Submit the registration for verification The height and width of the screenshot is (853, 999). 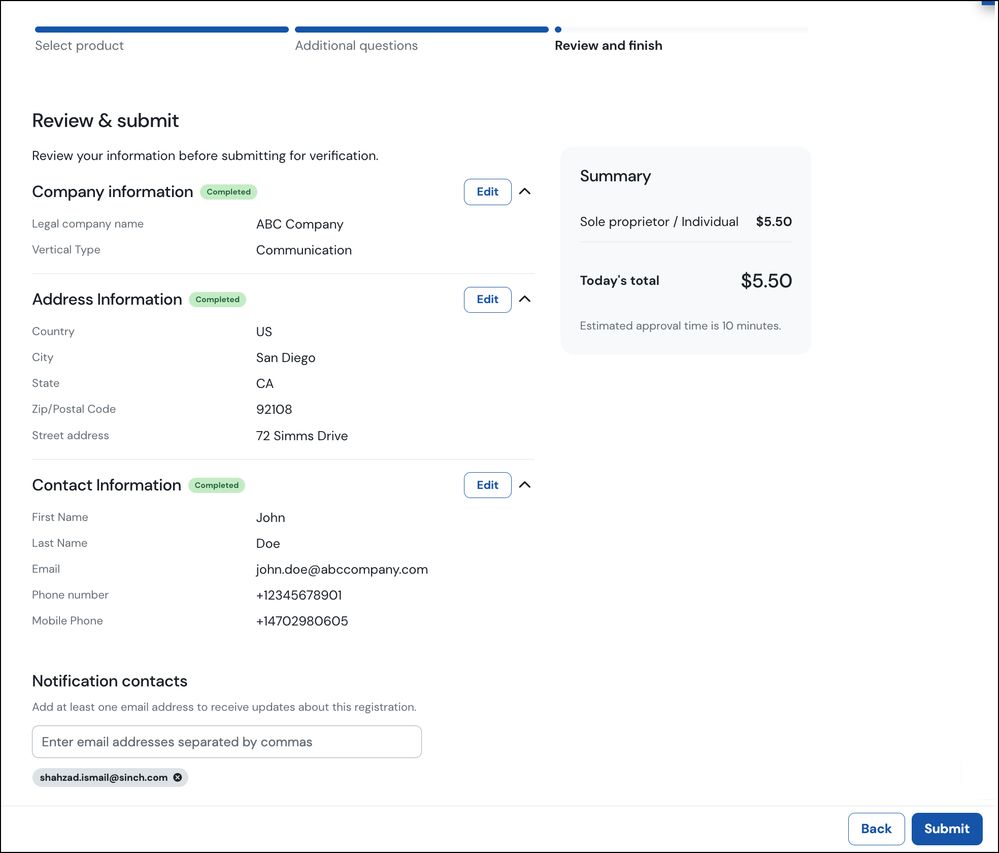tap(947, 829)
